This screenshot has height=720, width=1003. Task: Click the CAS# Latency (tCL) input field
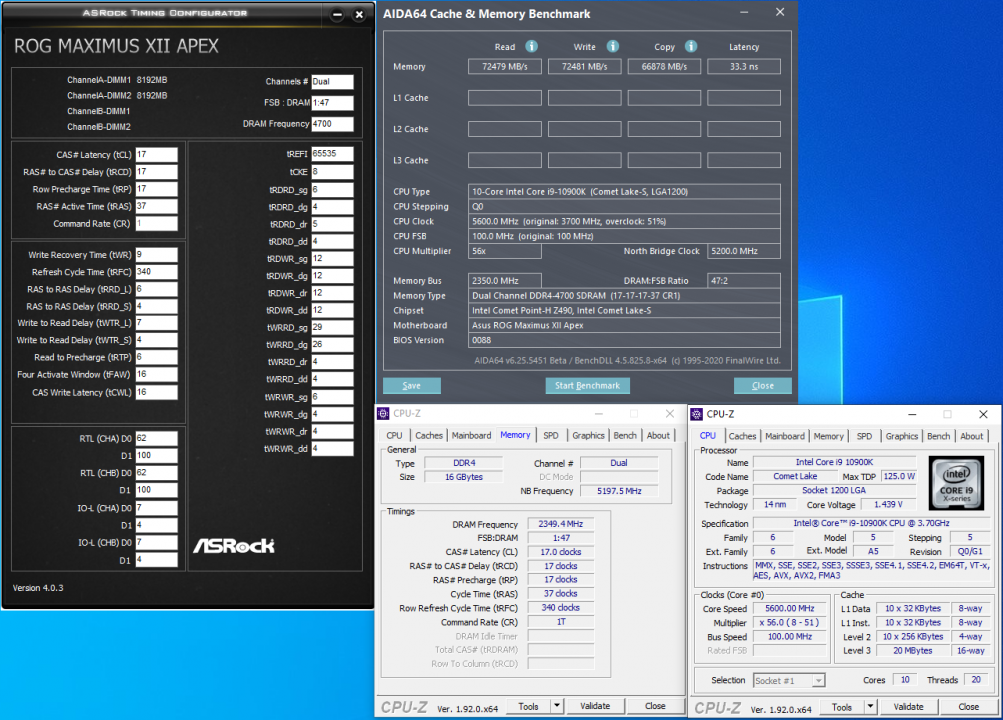156,154
